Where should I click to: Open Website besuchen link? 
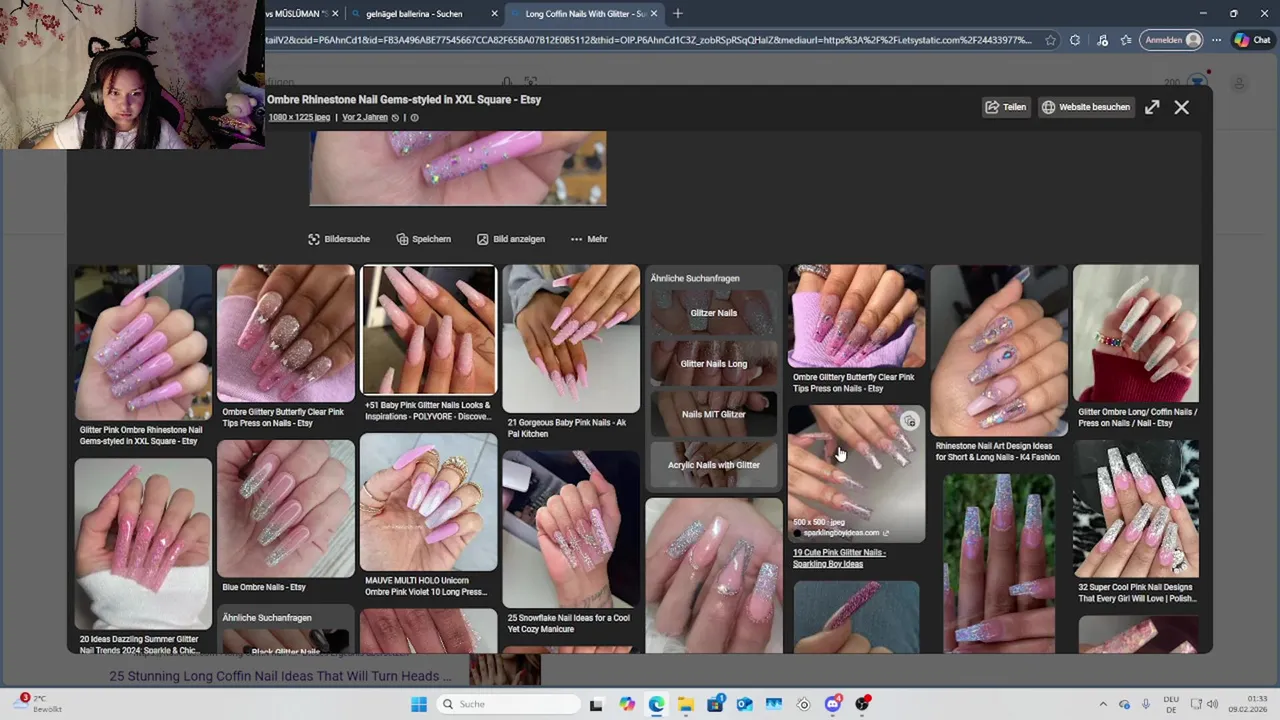pyautogui.click(x=1086, y=107)
